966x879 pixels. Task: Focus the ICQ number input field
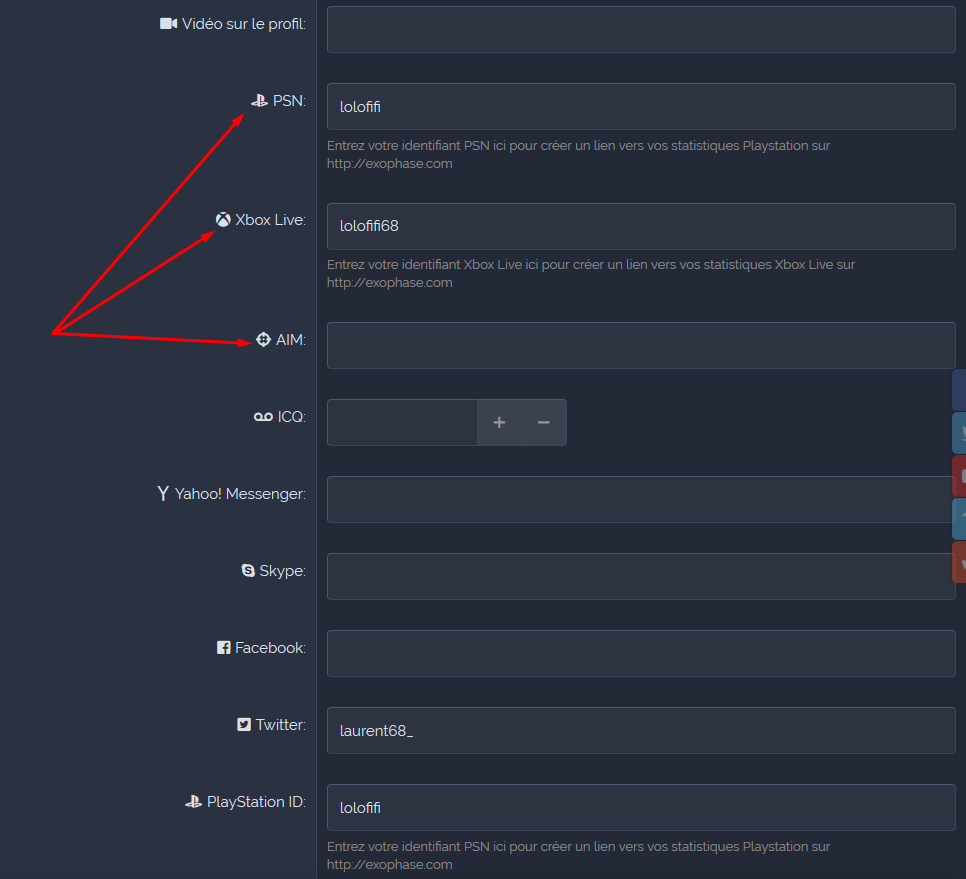point(402,423)
